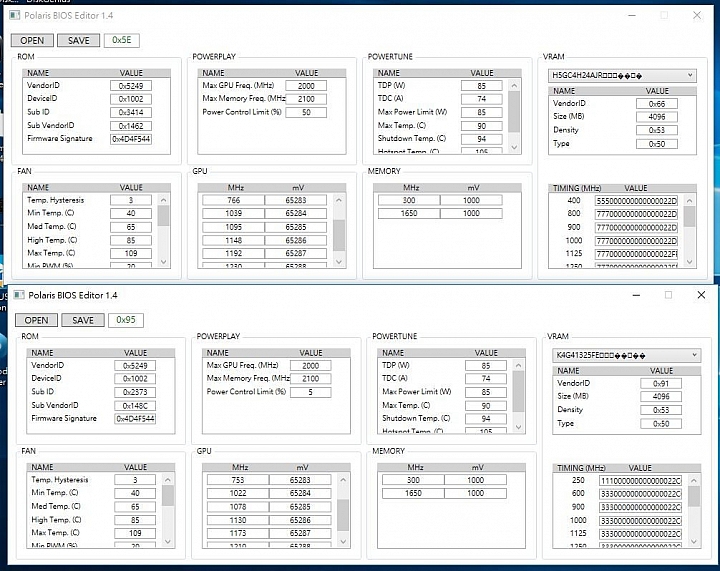Edit memory frequency 300 in lower window
Screen dimensions: 720x571
point(413,480)
